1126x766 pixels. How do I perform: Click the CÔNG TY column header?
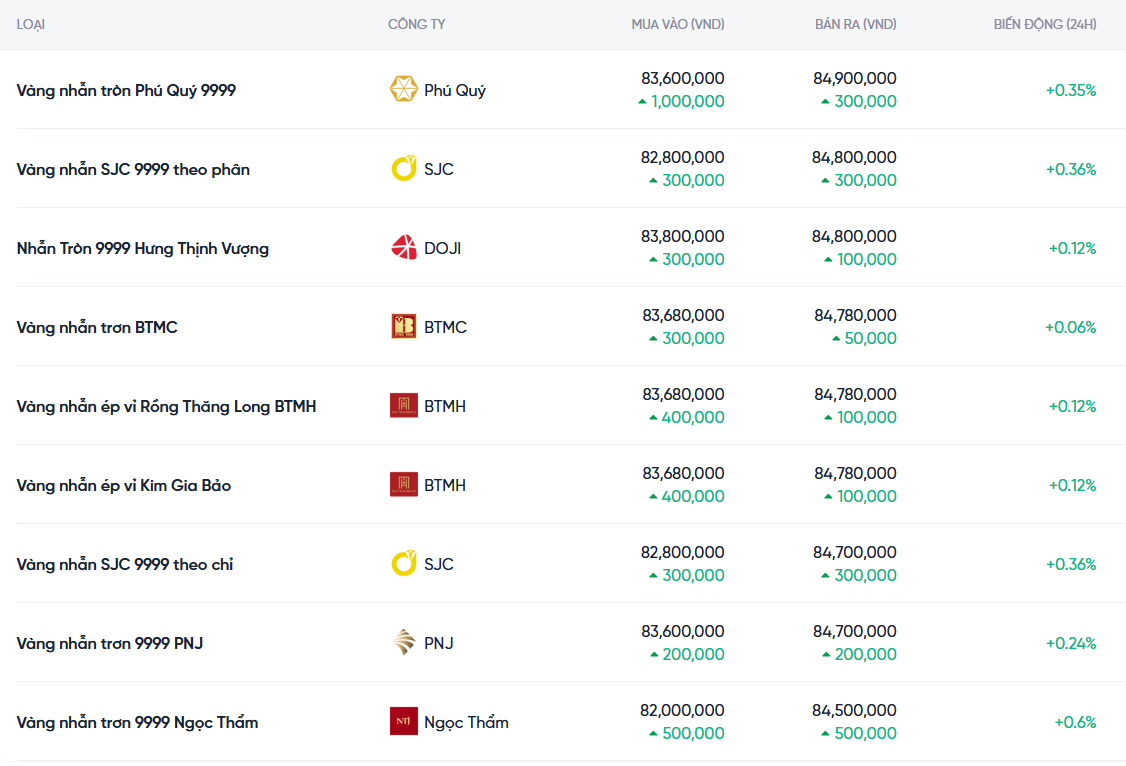[417, 24]
